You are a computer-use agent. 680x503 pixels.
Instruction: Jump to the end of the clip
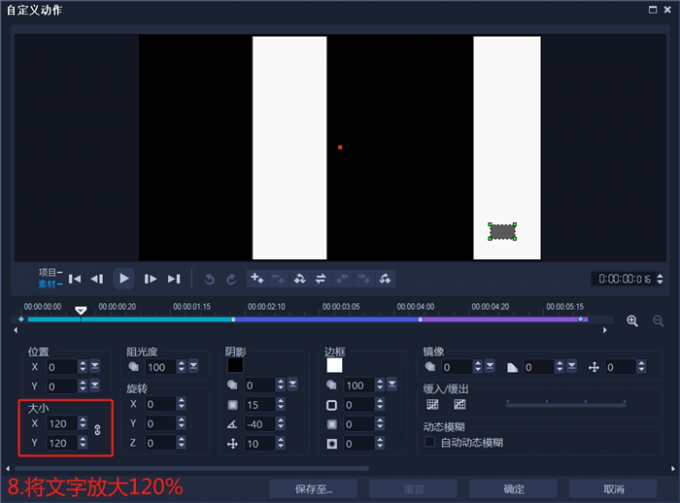[174, 279]
